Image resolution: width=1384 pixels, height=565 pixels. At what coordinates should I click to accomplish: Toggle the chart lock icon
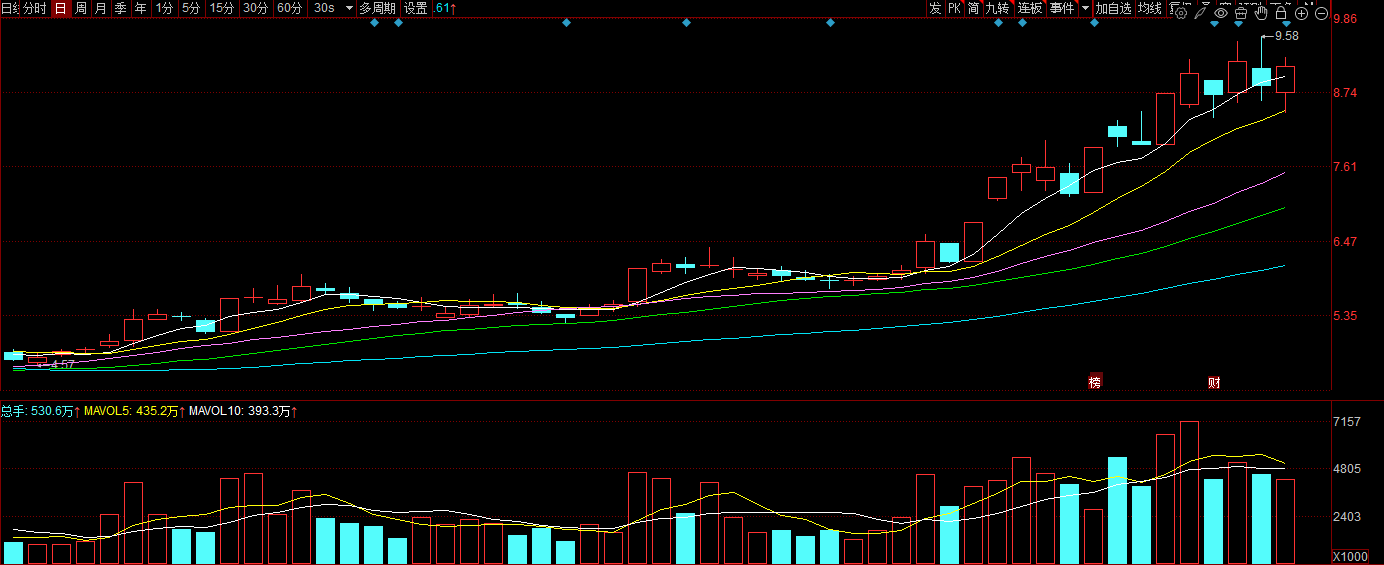1281,13
